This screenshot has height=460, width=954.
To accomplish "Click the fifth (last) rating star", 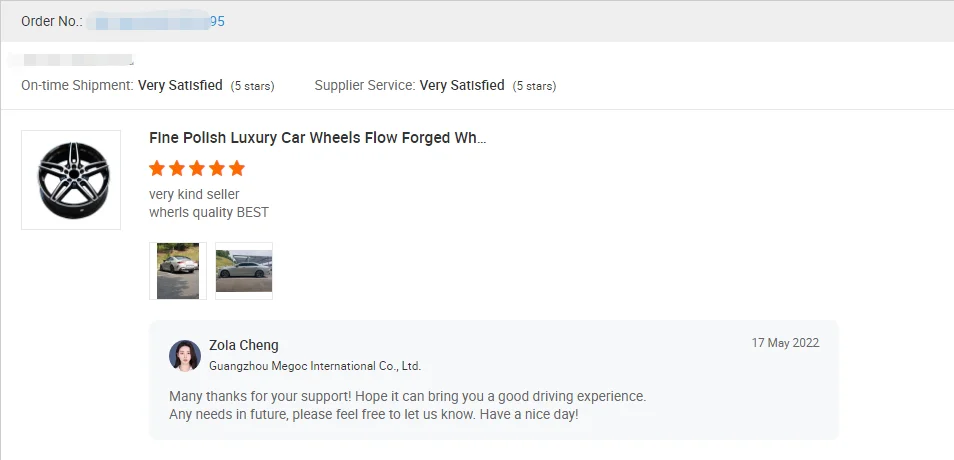I will (x=236, y=168).
